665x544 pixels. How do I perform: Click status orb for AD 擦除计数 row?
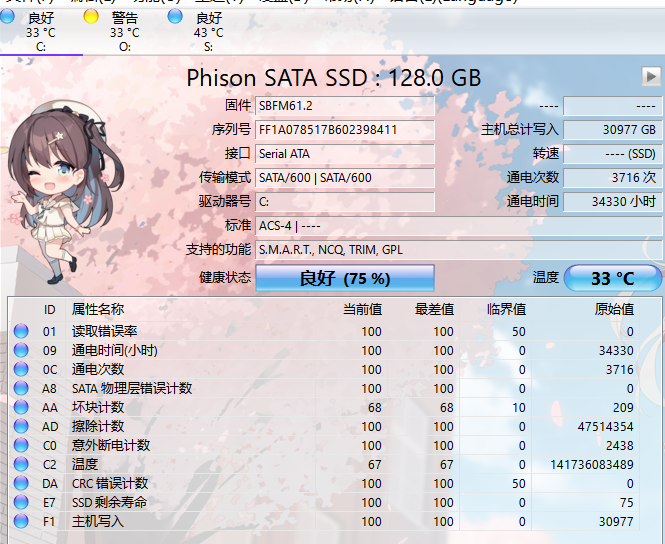point(21,426)
